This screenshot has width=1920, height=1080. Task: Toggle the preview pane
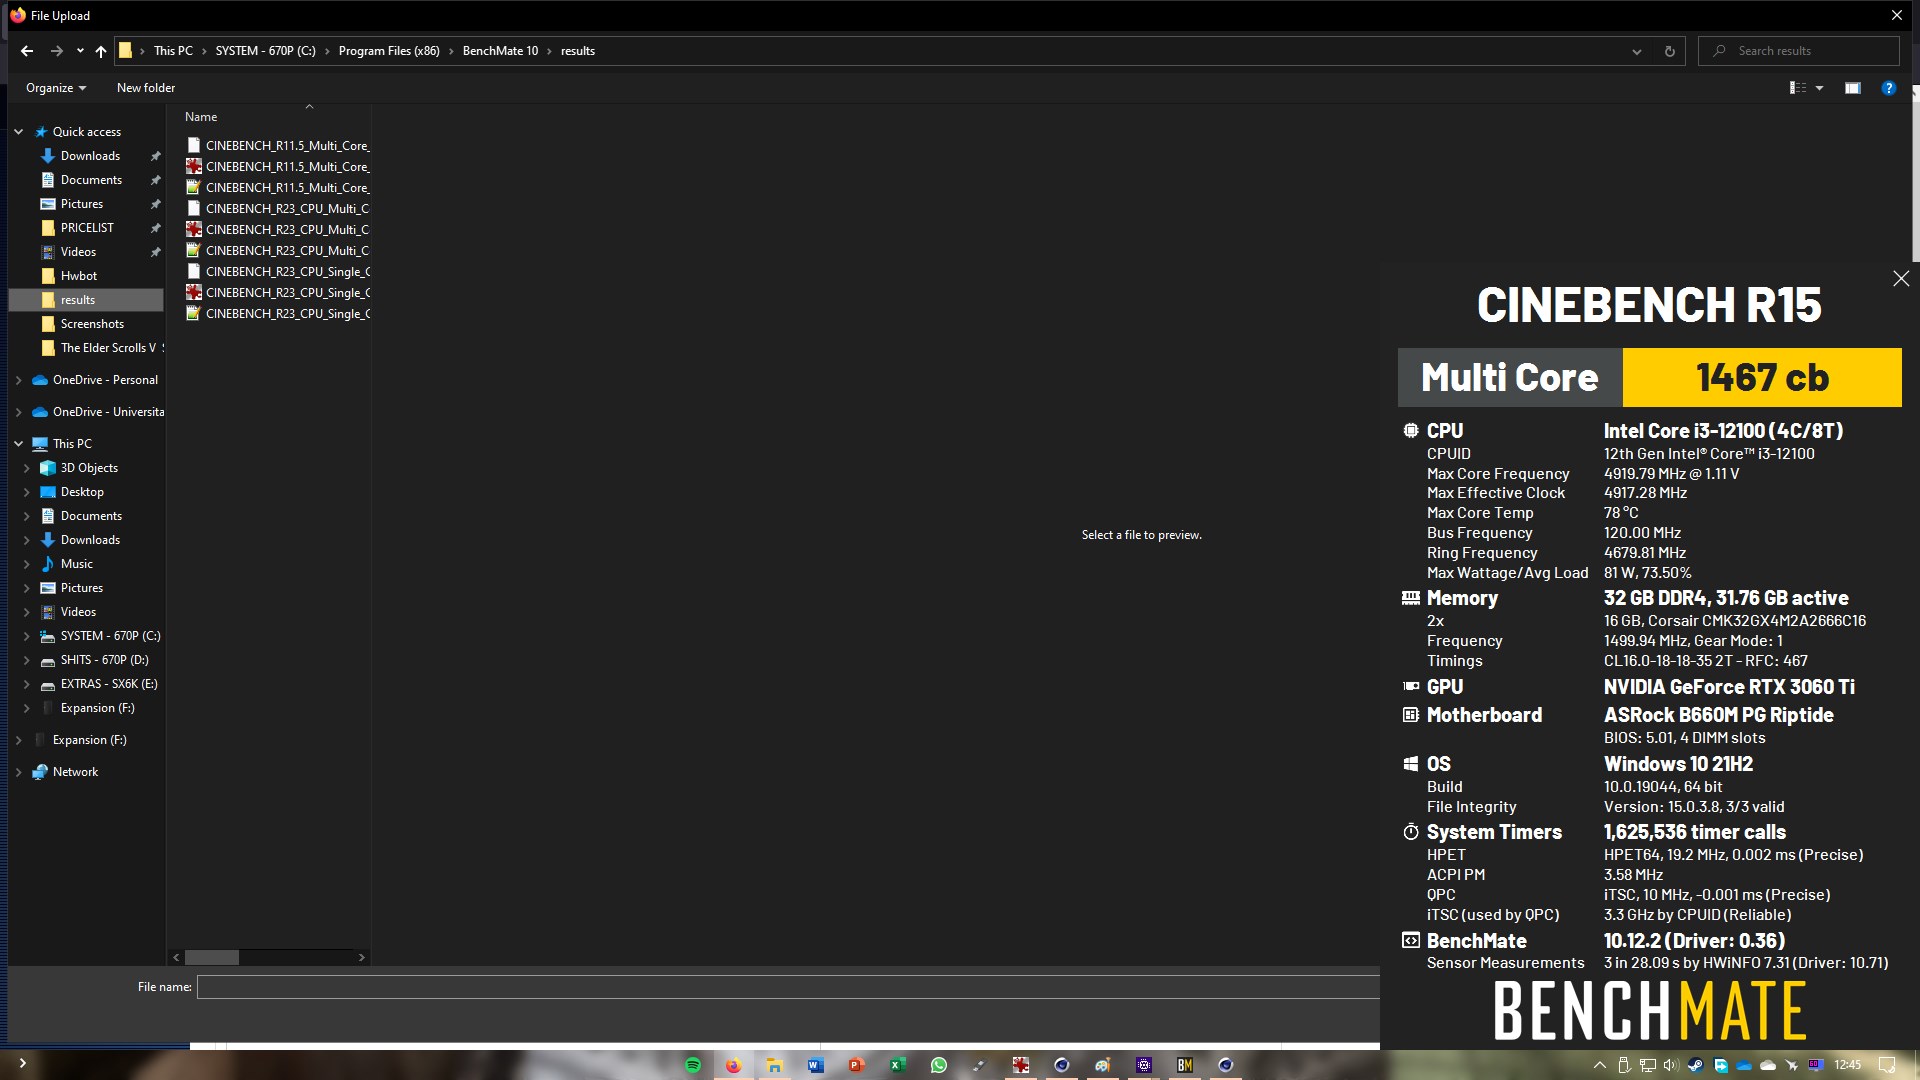1852,88
